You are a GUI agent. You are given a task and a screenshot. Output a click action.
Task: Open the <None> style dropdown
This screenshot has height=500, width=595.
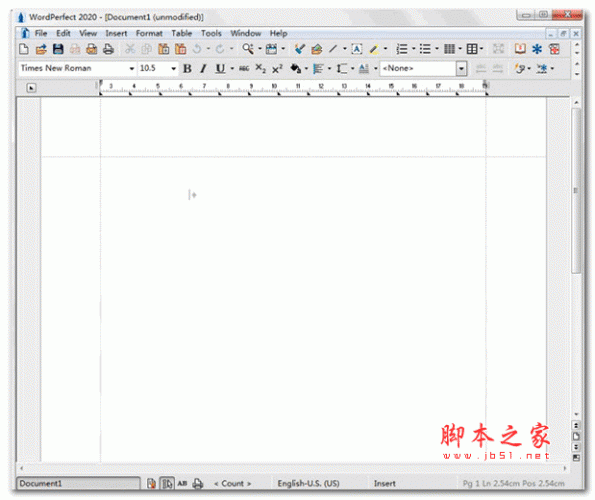pyautogui.click(x=461, y=69)
